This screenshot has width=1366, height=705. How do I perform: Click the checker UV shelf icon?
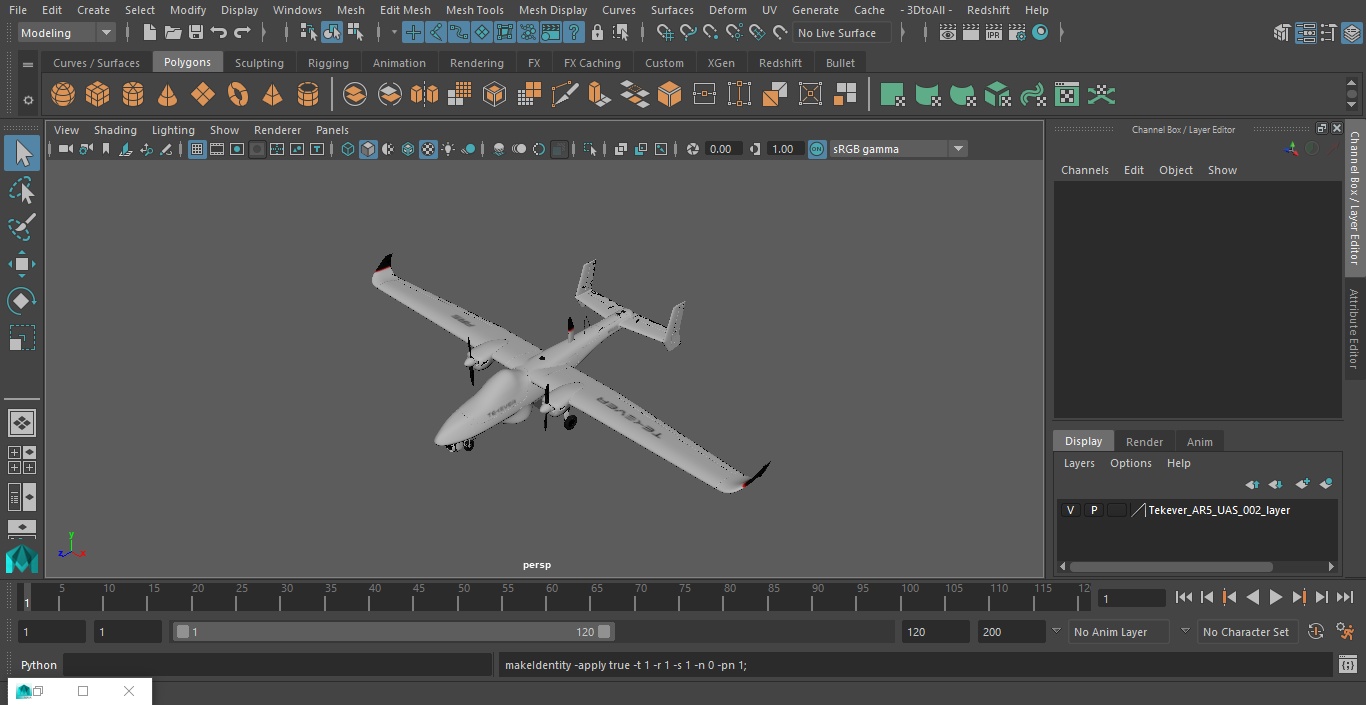click(1067, 95)
